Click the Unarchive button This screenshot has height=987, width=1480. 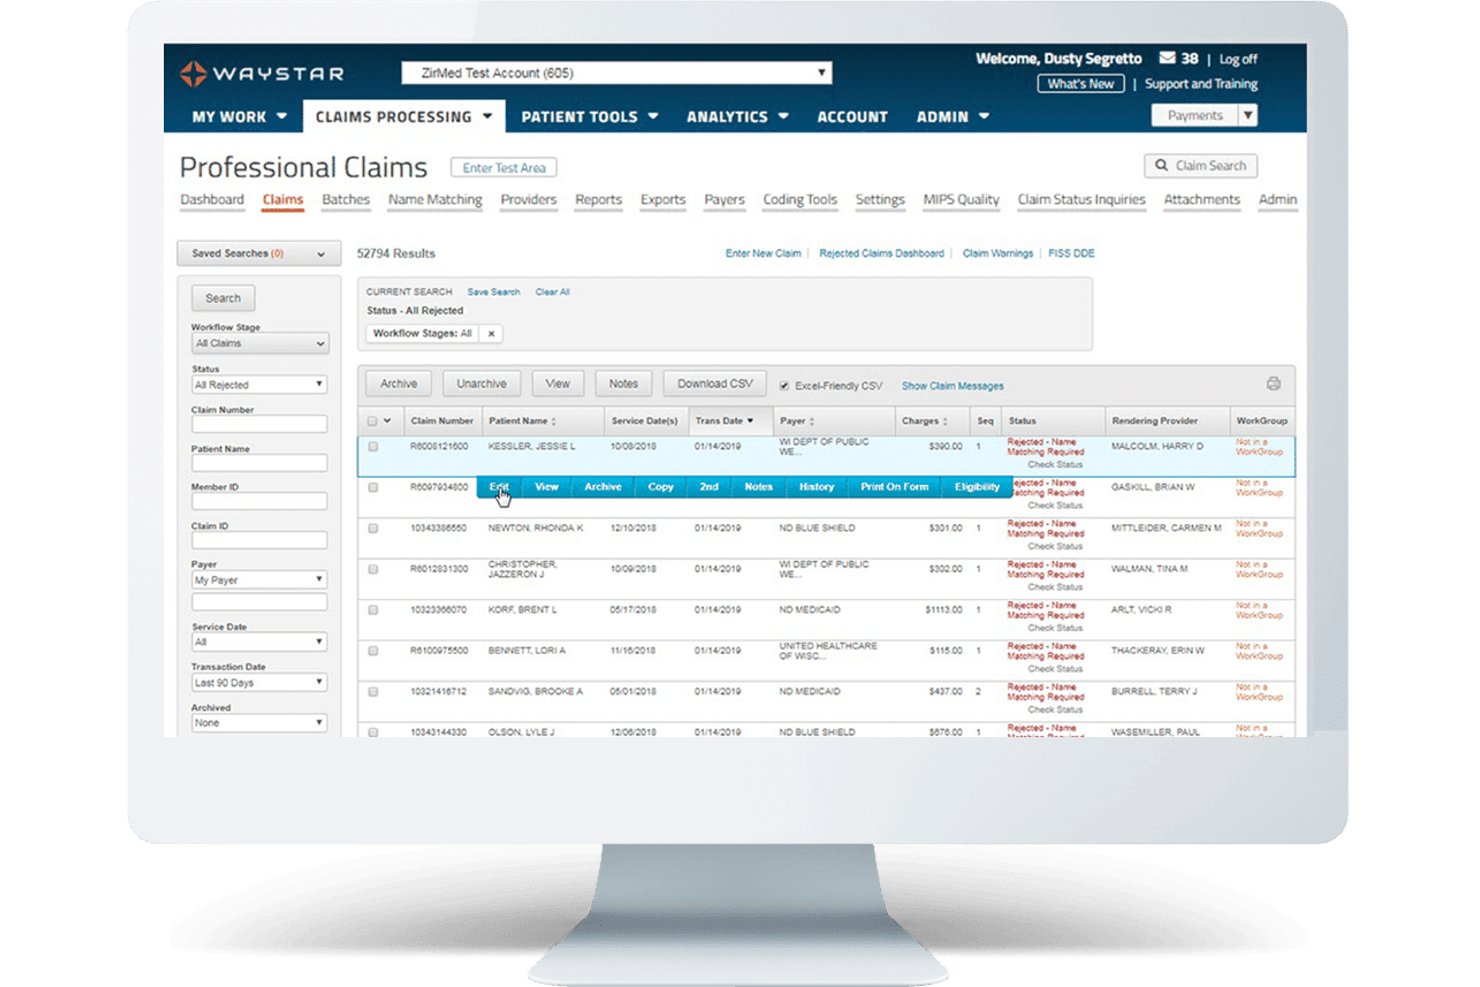(482, 384)
